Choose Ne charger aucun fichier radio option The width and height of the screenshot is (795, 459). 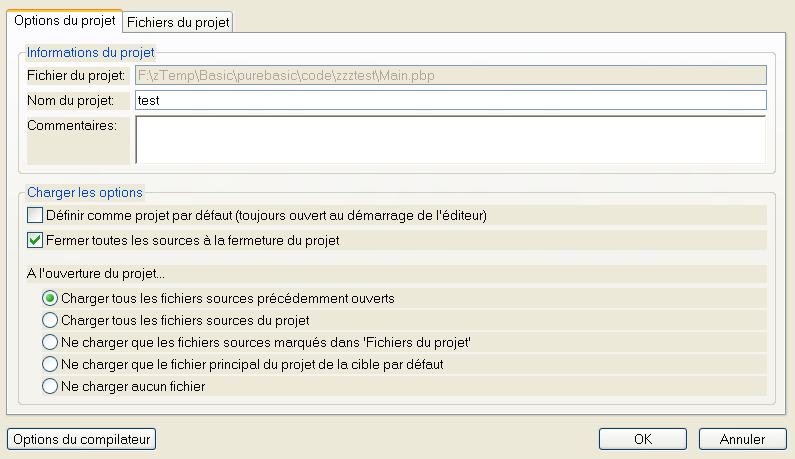point(50,386)
